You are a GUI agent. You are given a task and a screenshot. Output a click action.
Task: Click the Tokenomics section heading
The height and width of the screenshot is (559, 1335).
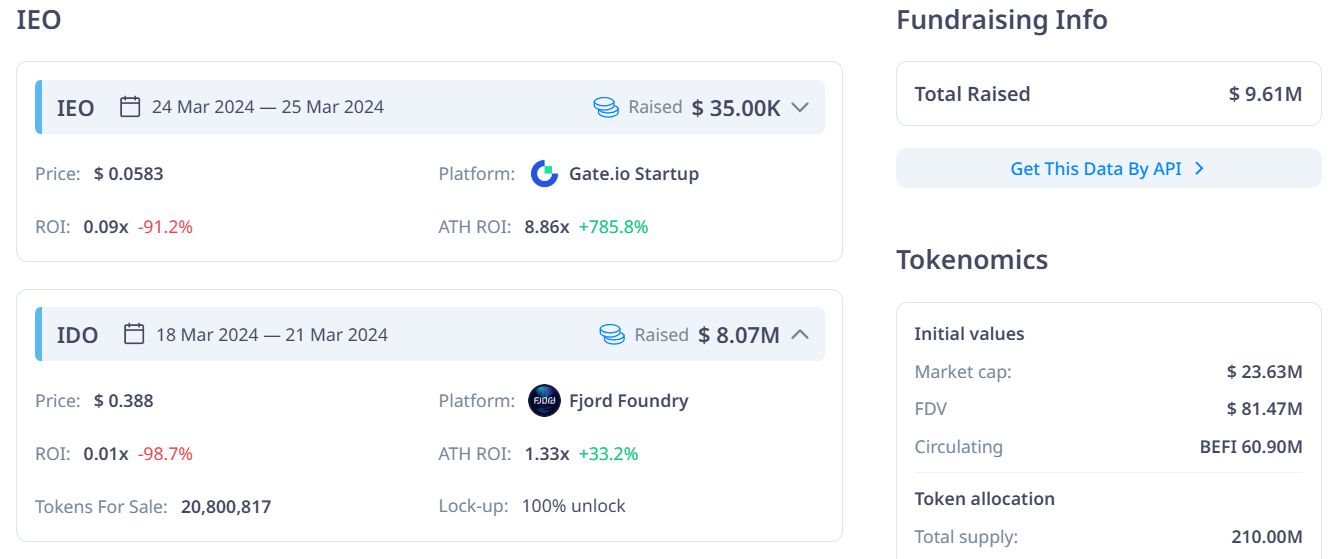972,260
